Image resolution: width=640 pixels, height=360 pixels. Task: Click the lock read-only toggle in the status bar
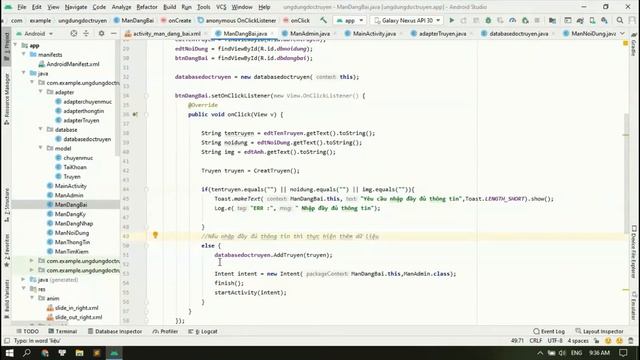pyautogui.click(x=597, y=341)
